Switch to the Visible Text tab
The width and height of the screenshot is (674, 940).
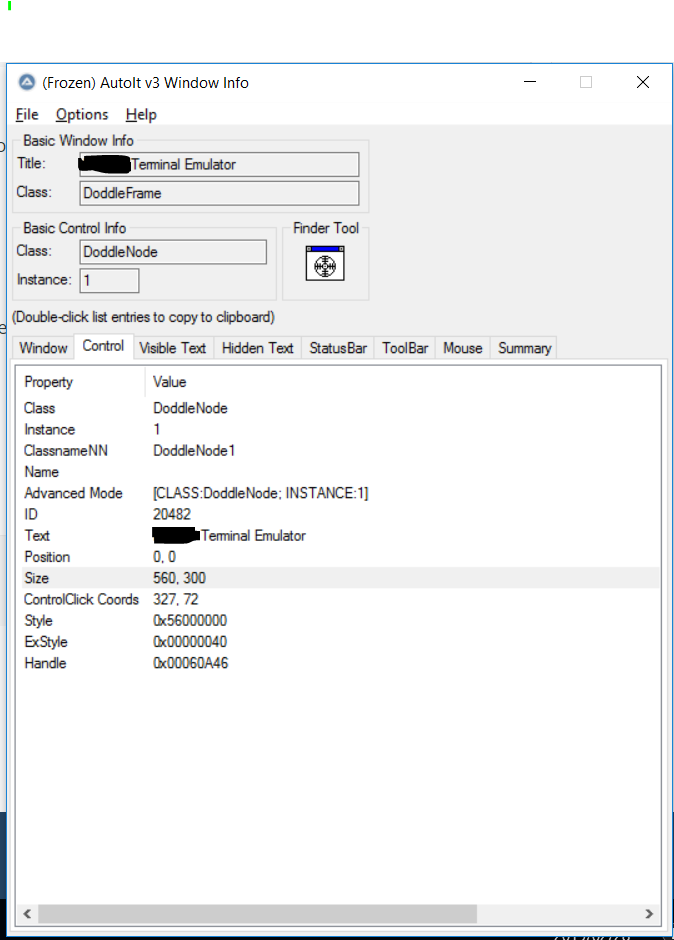coord(172,348)
